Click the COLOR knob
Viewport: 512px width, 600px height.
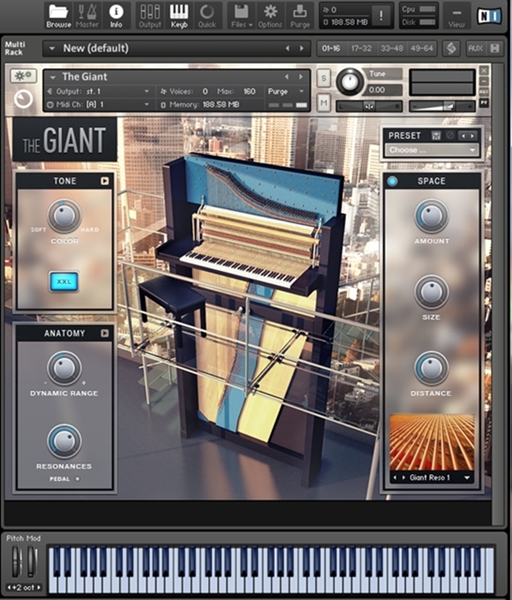pos(64,216)
